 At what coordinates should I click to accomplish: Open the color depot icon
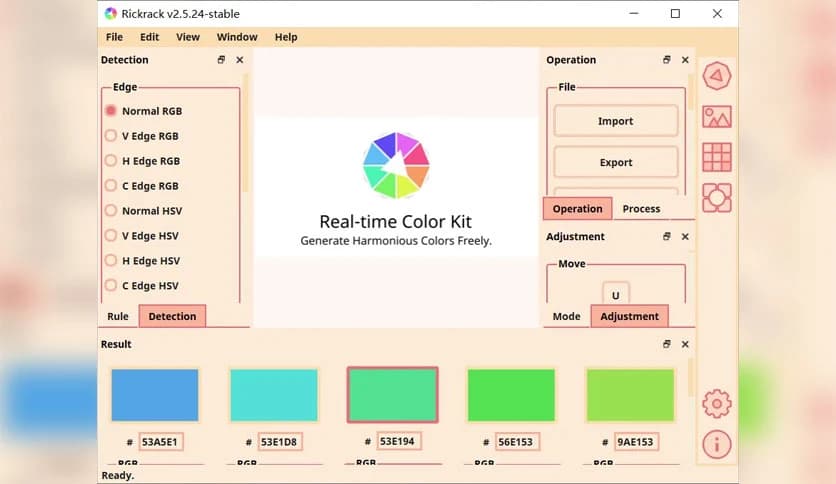[716, 197]
